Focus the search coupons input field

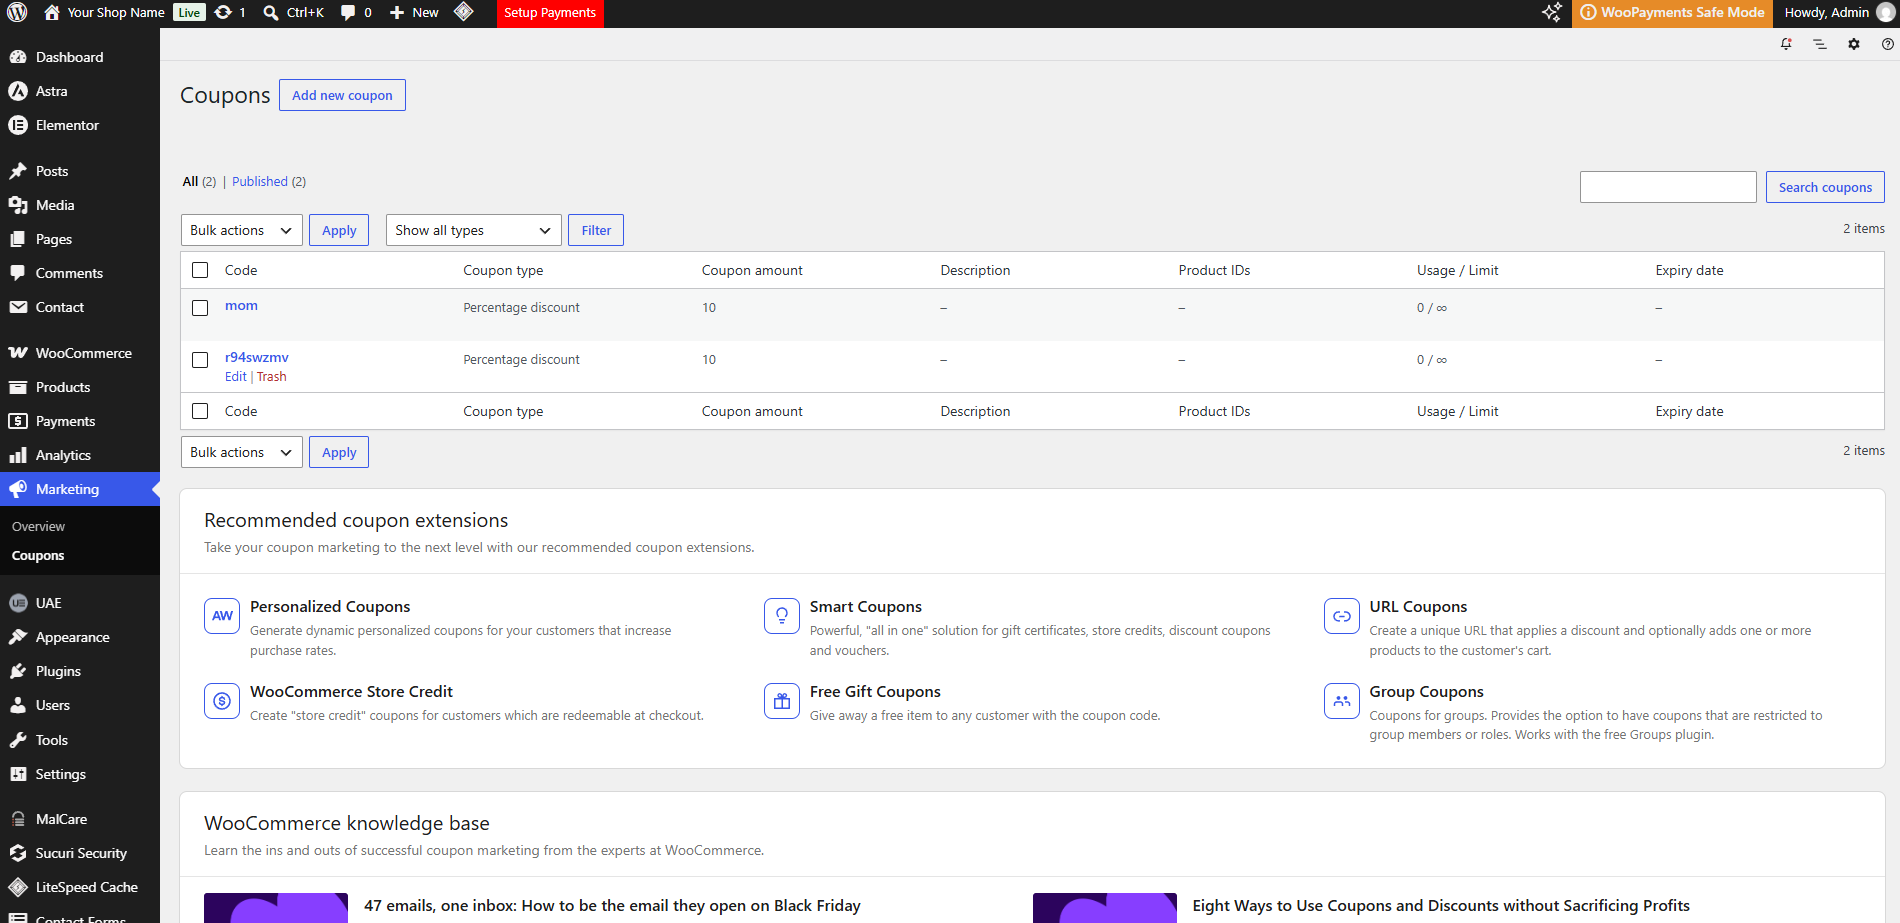point(1668,187)
